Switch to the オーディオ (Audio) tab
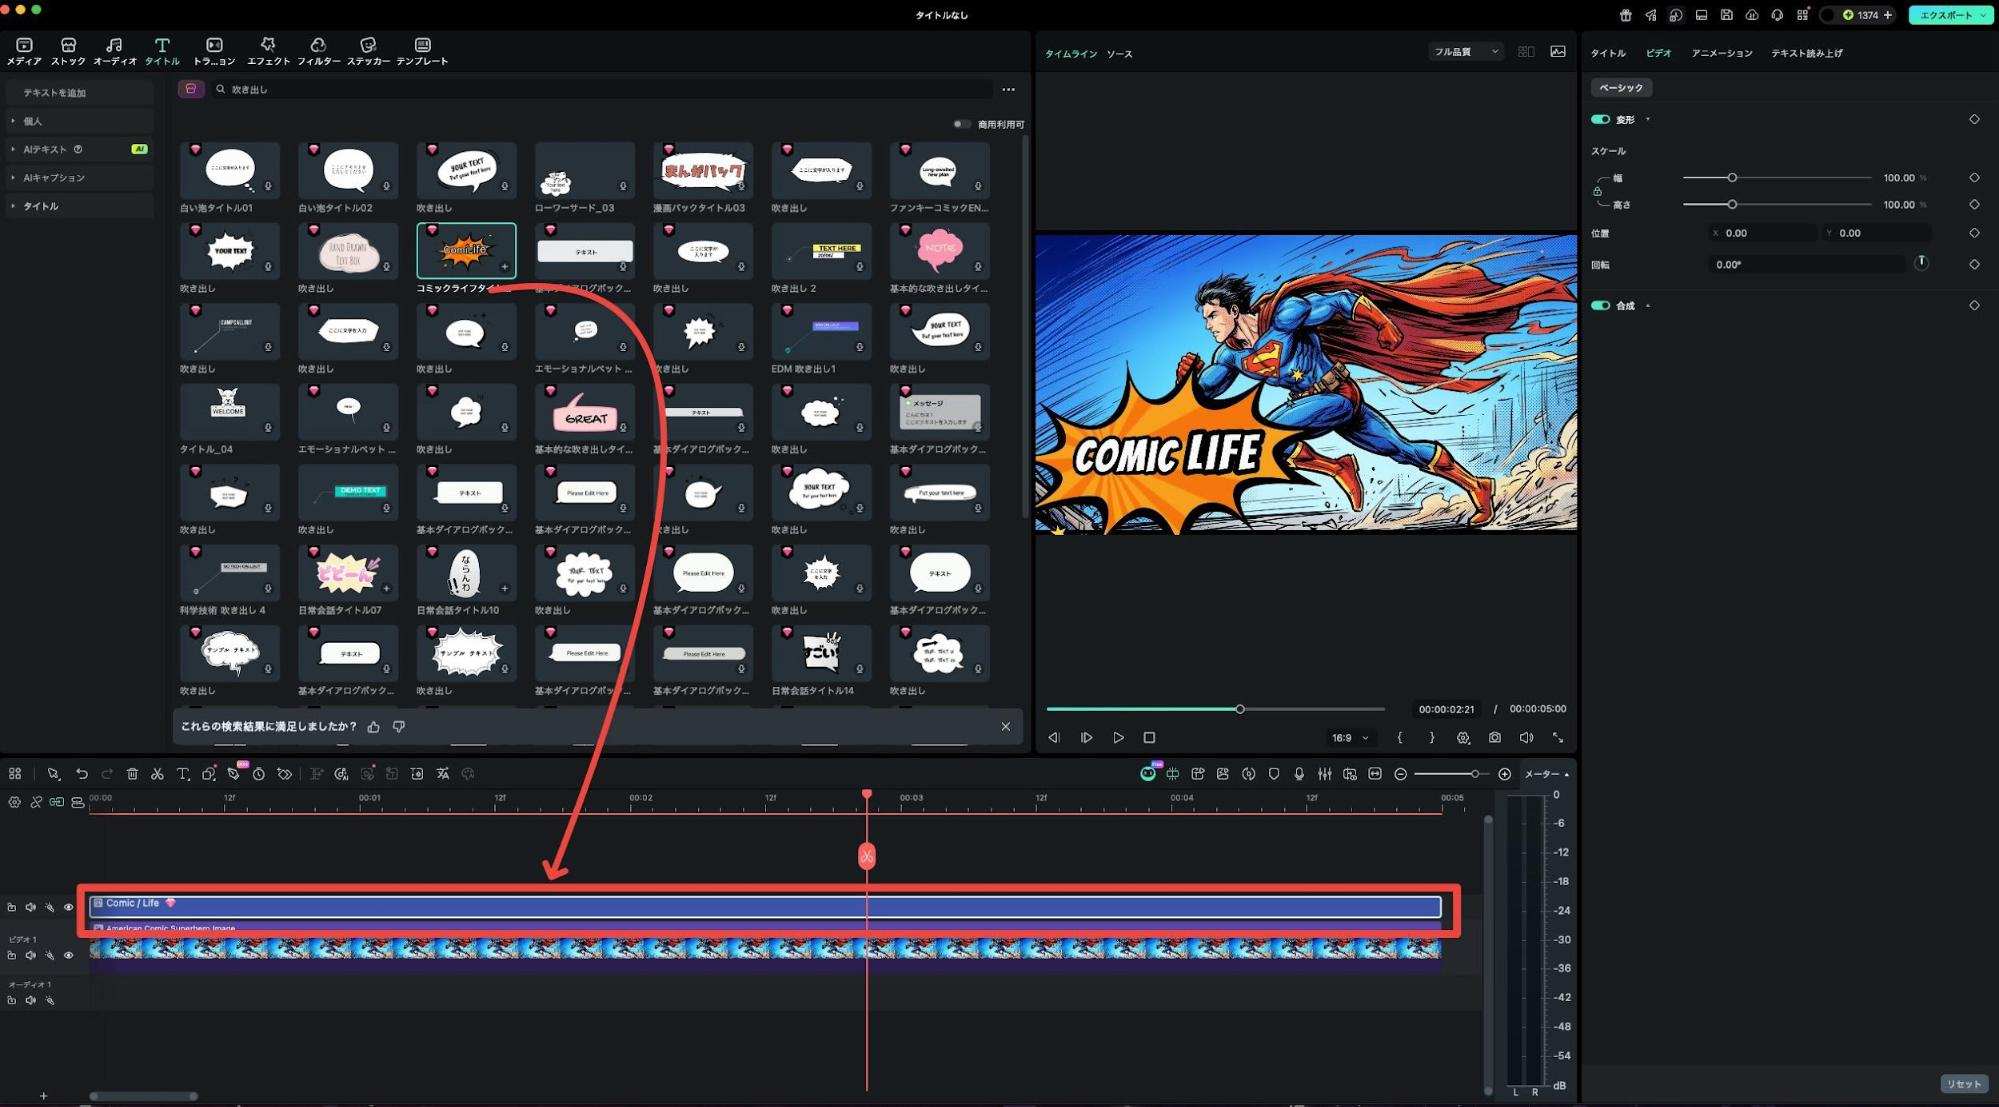 (x=114, y=51)
